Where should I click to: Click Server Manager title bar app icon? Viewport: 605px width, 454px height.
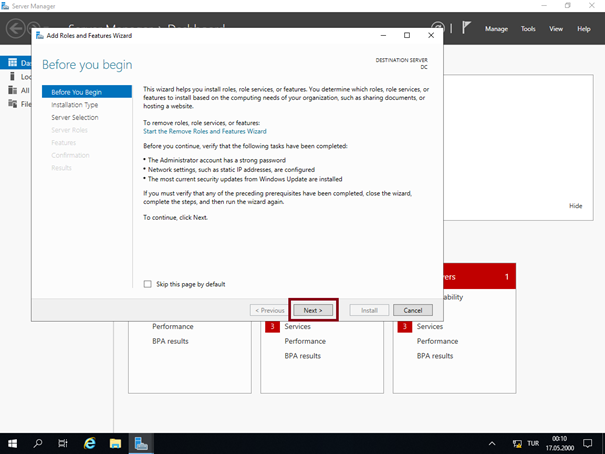5,6
